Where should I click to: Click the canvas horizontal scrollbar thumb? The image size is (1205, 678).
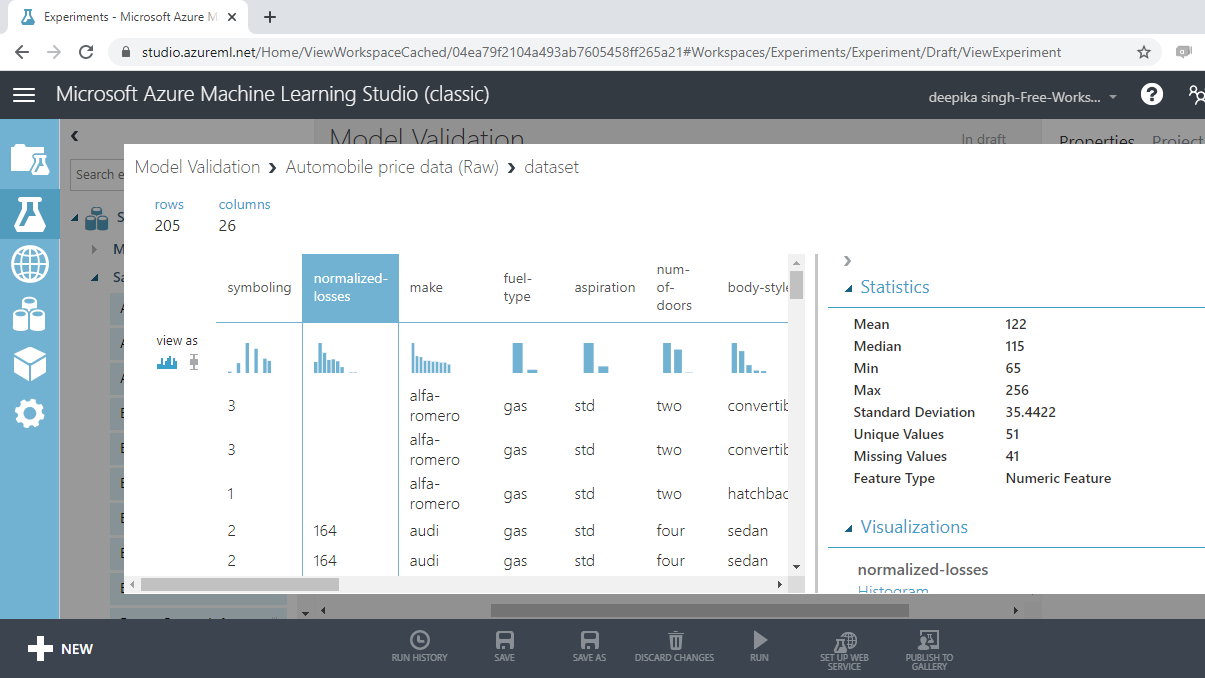[698, 609]
